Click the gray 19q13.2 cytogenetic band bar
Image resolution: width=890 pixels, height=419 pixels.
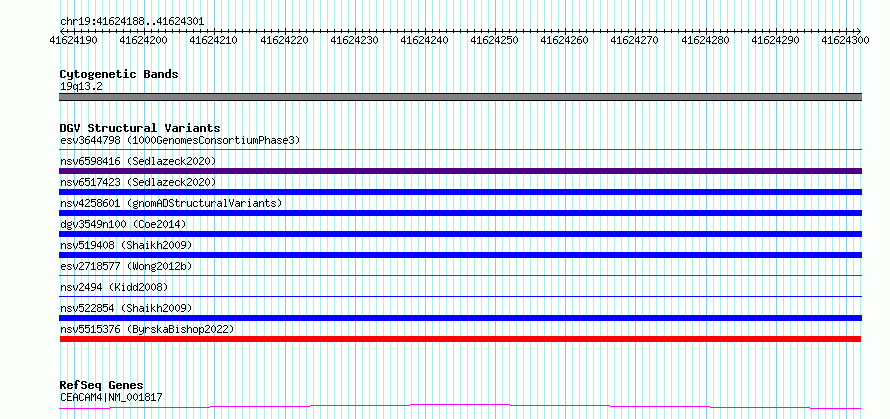tap(460, 97)
